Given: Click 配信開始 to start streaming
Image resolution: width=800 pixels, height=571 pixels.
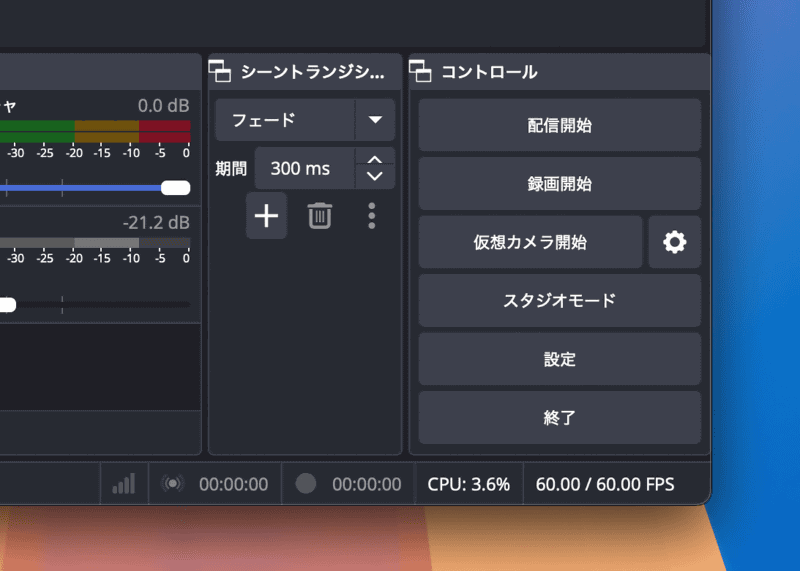Looking at the screenshot, I should click(x=560, y=125).
